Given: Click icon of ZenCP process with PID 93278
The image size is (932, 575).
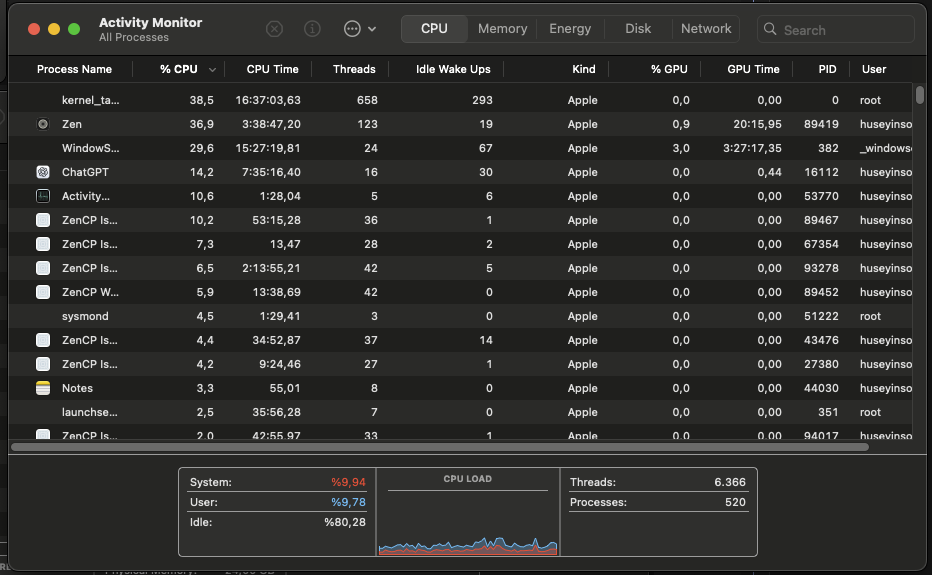Looking at the screenshot, I should [43, 268].
